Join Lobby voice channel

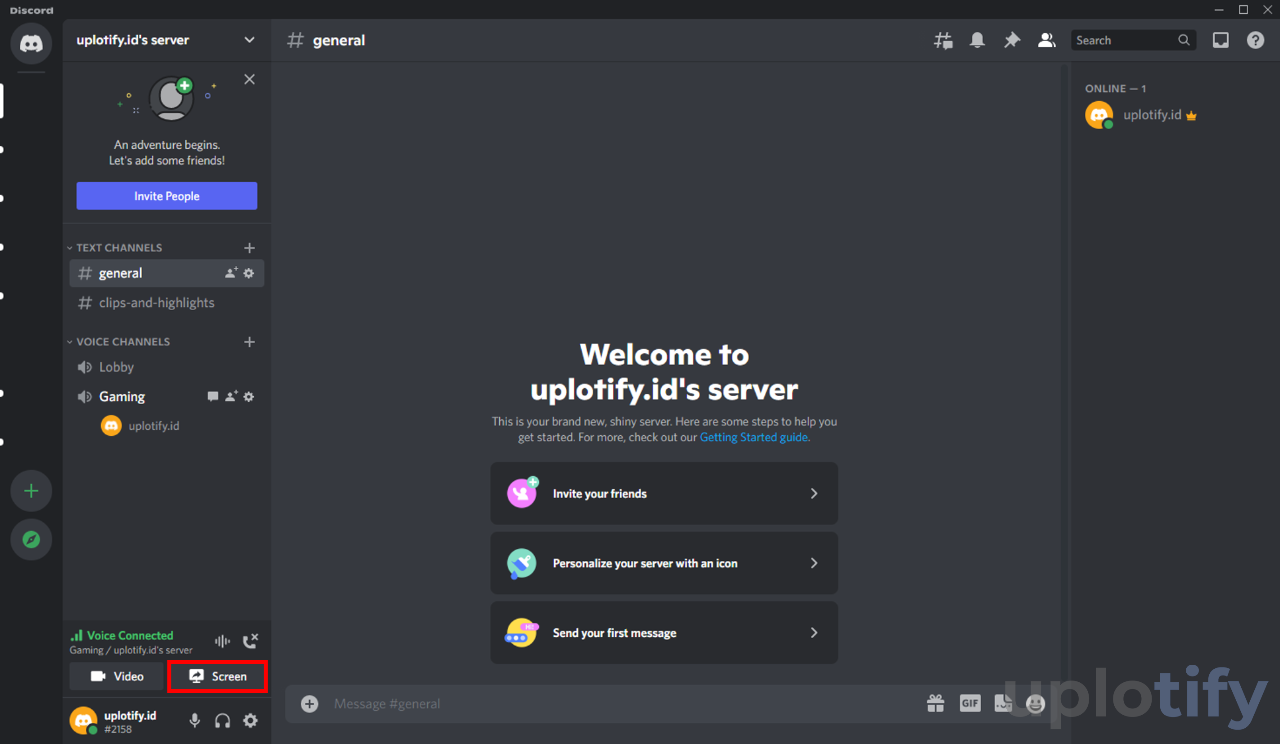(167, 367)
